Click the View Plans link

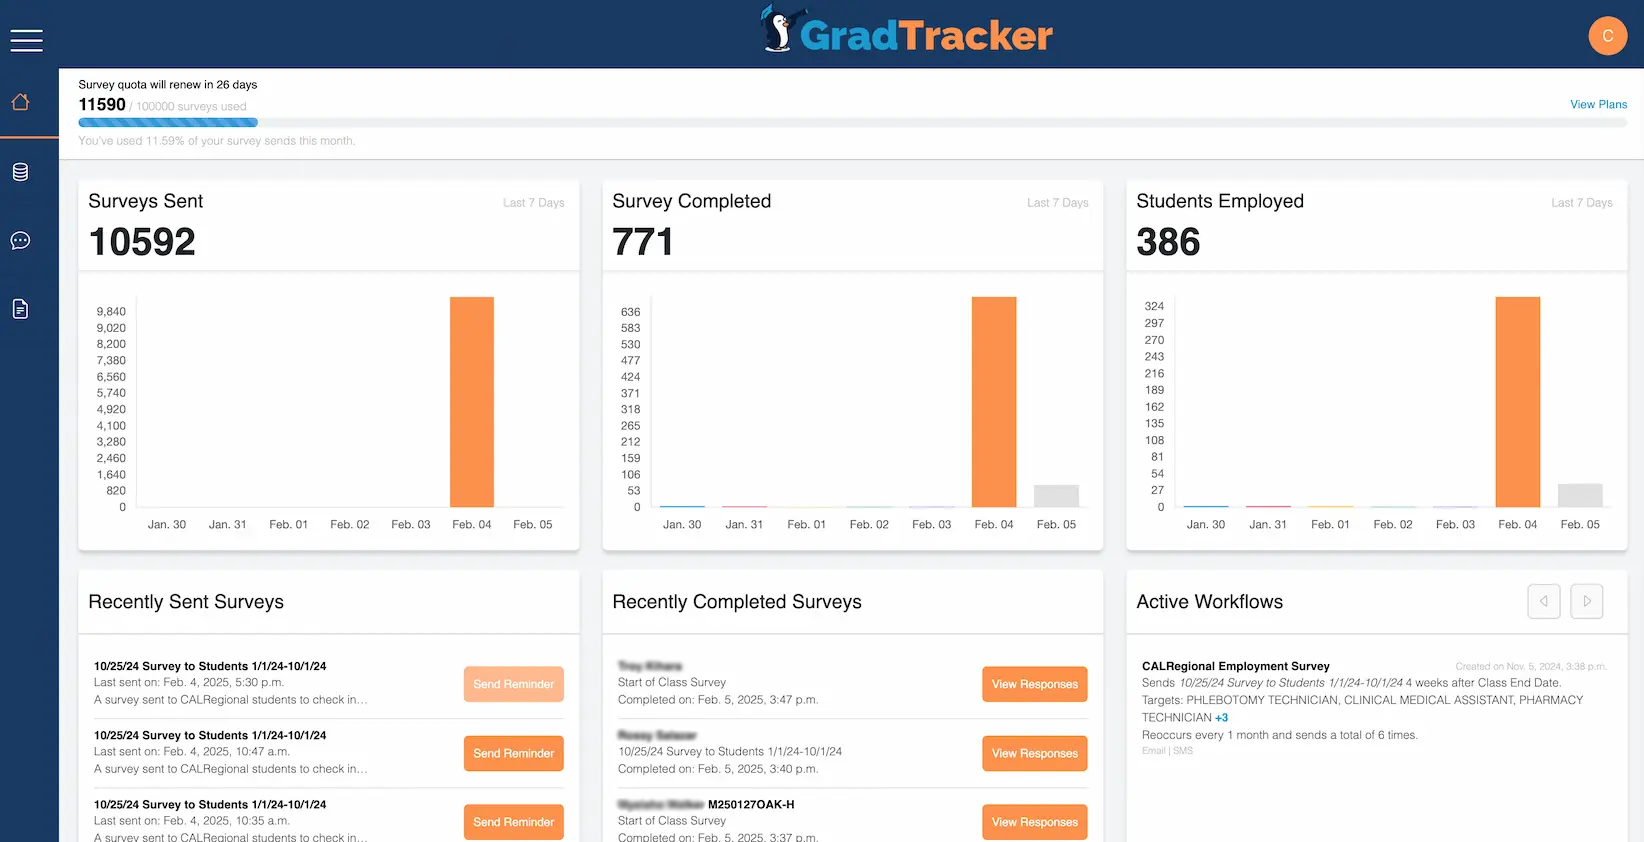[x=1598, y=104]
